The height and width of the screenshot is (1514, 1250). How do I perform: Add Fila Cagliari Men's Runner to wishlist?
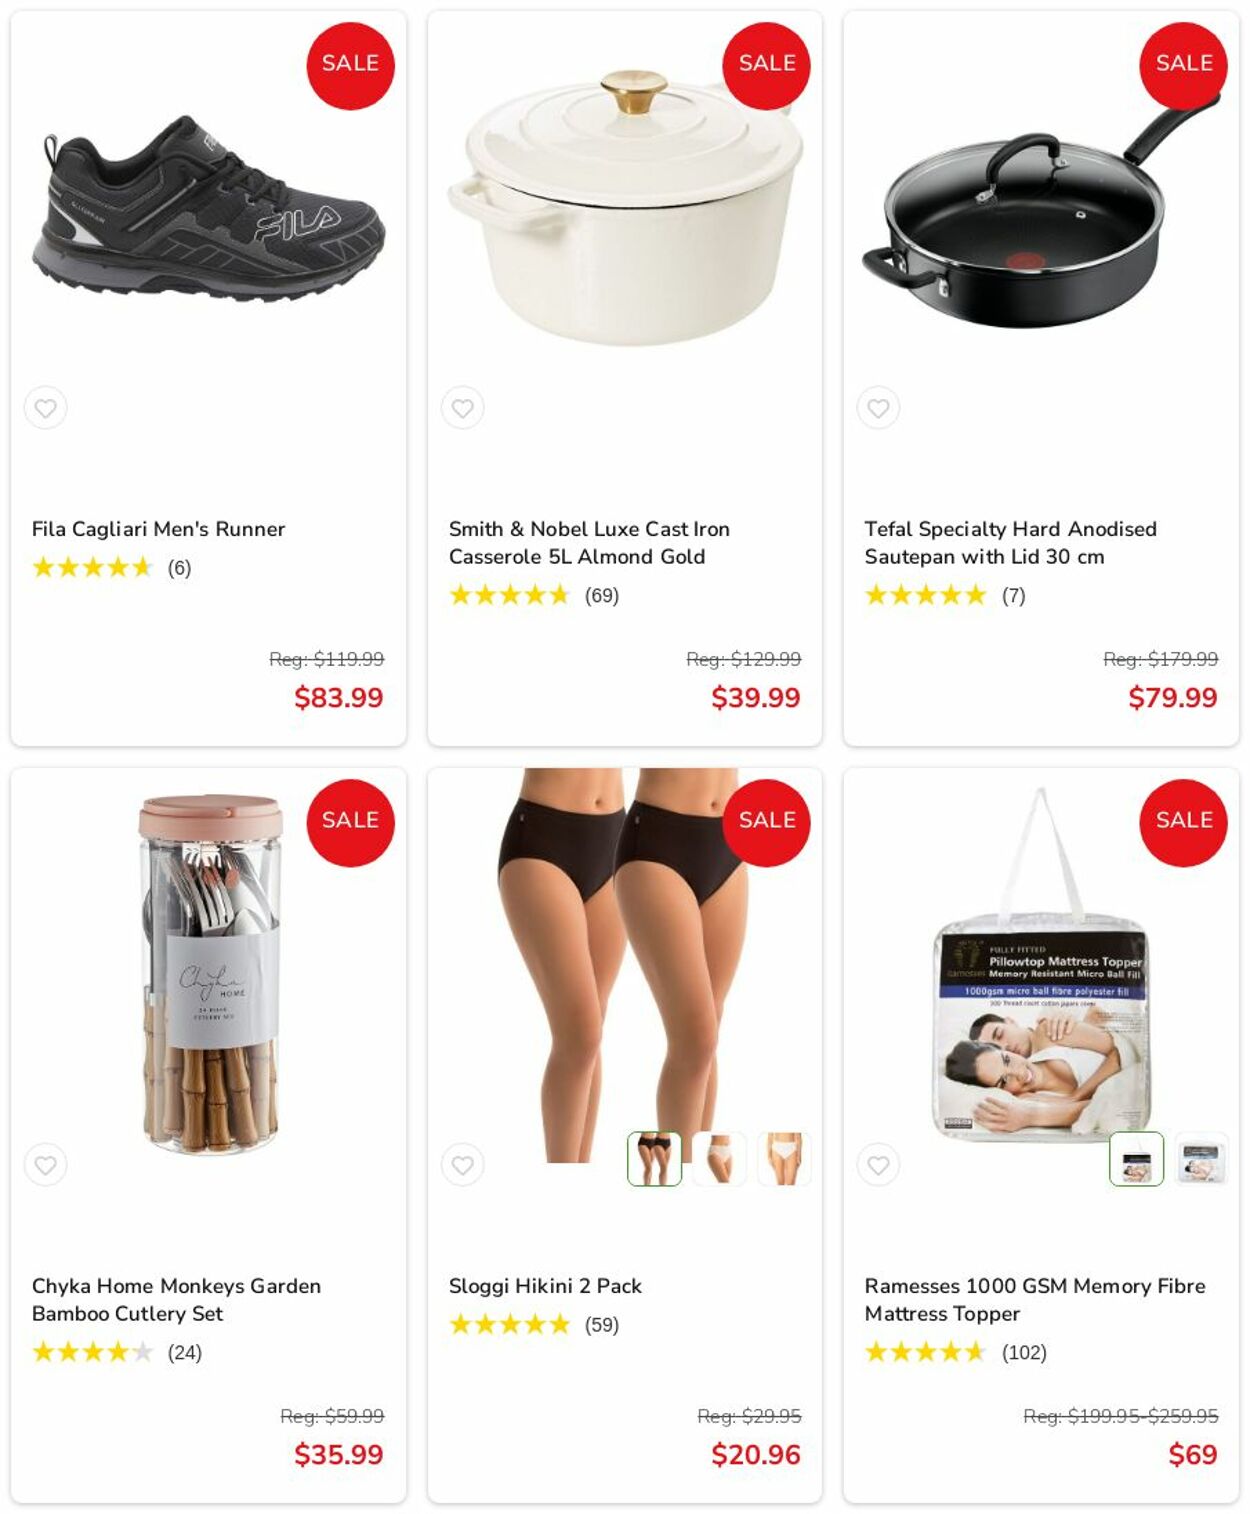pyautogui.click(x=46, y=408)
